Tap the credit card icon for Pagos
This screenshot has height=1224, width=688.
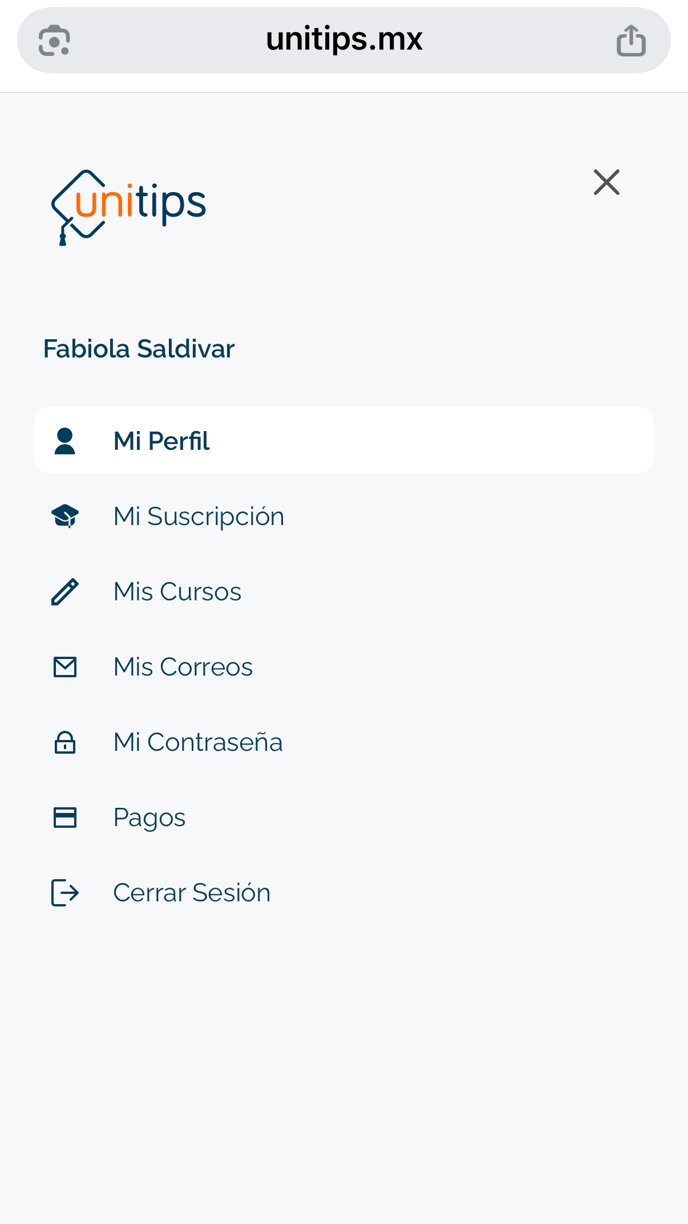(x=65, y=818)
